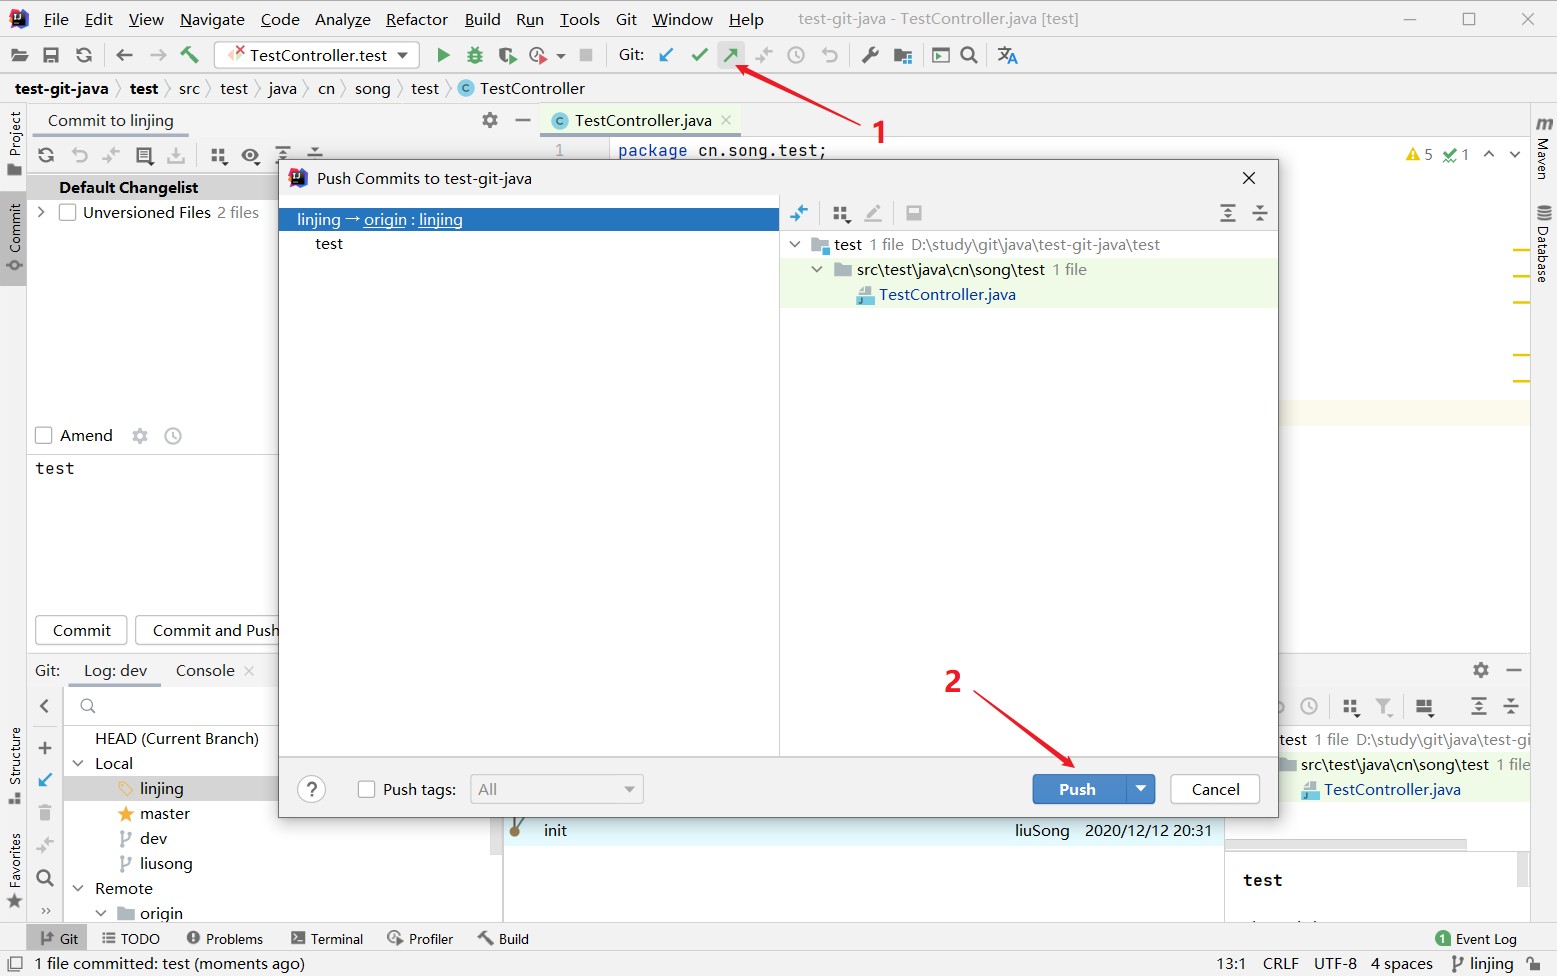Switch to the Console tab
Viewport: 1557px width, 976px height.
[205, 670]
